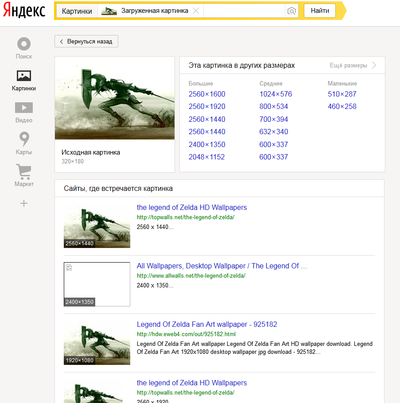Click the search text input field
The height and width of the screenshot is (403, 400).
click(x=244, y=11)
